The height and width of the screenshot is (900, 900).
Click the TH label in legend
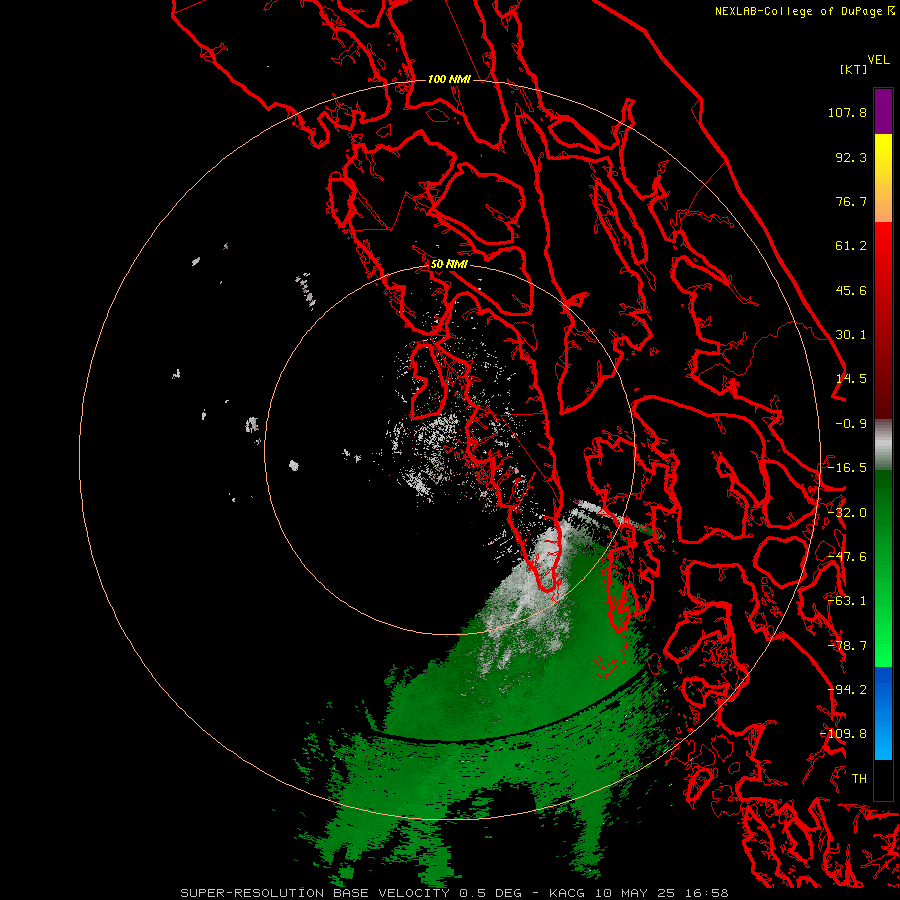[x=859, y=779]
